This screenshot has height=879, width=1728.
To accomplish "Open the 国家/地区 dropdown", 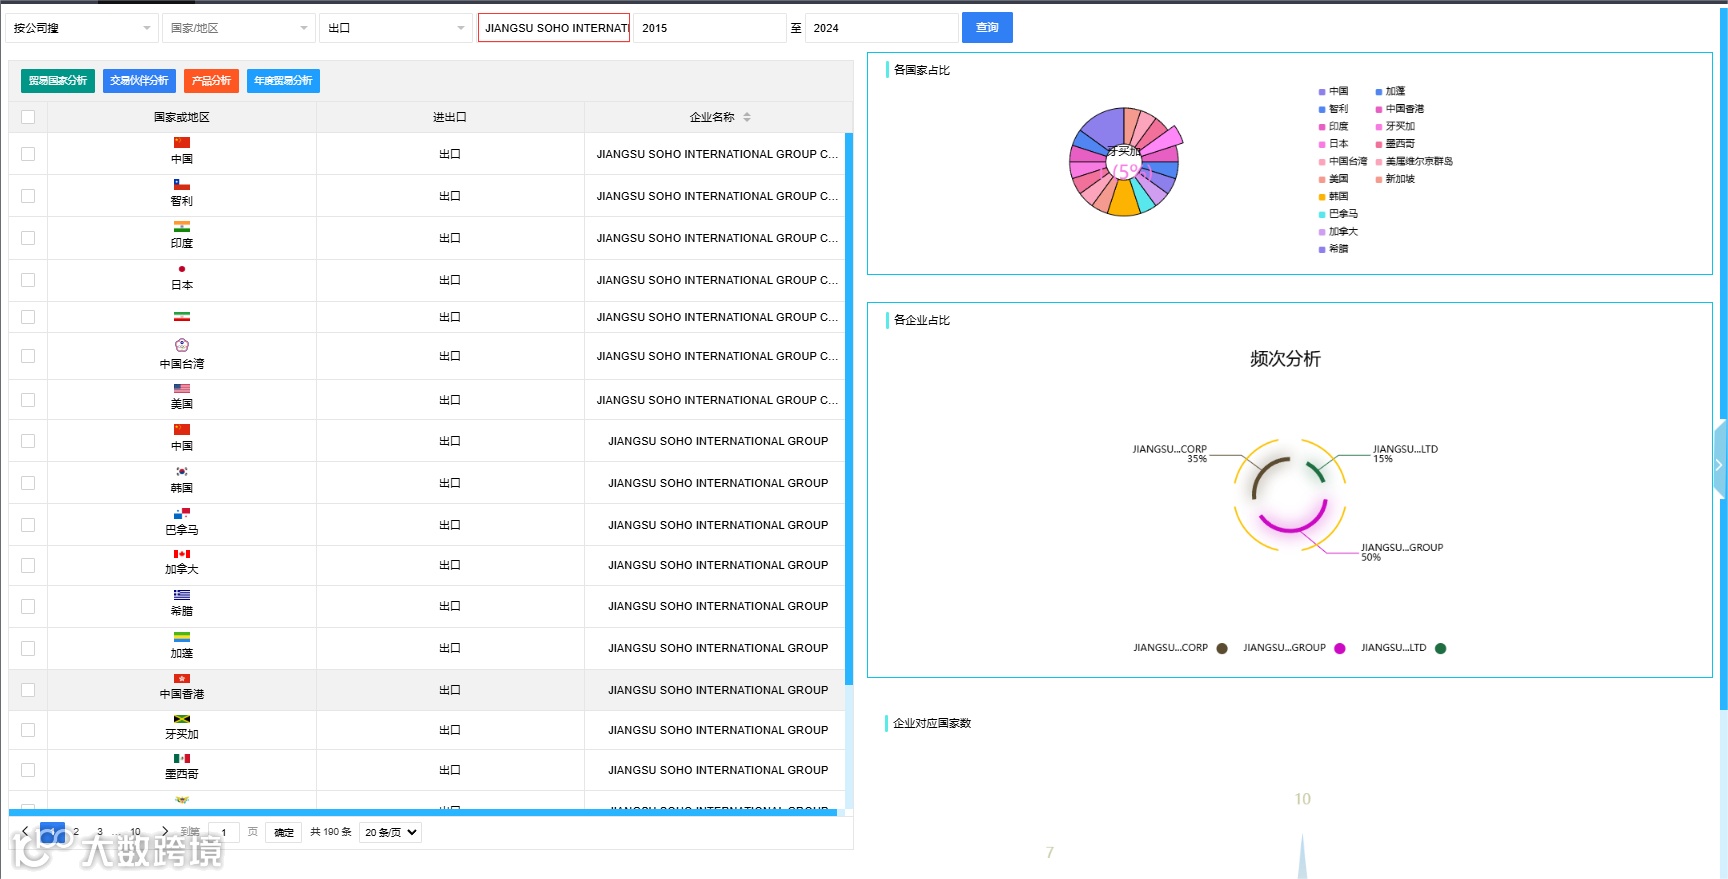I will [x=239, y=28].
